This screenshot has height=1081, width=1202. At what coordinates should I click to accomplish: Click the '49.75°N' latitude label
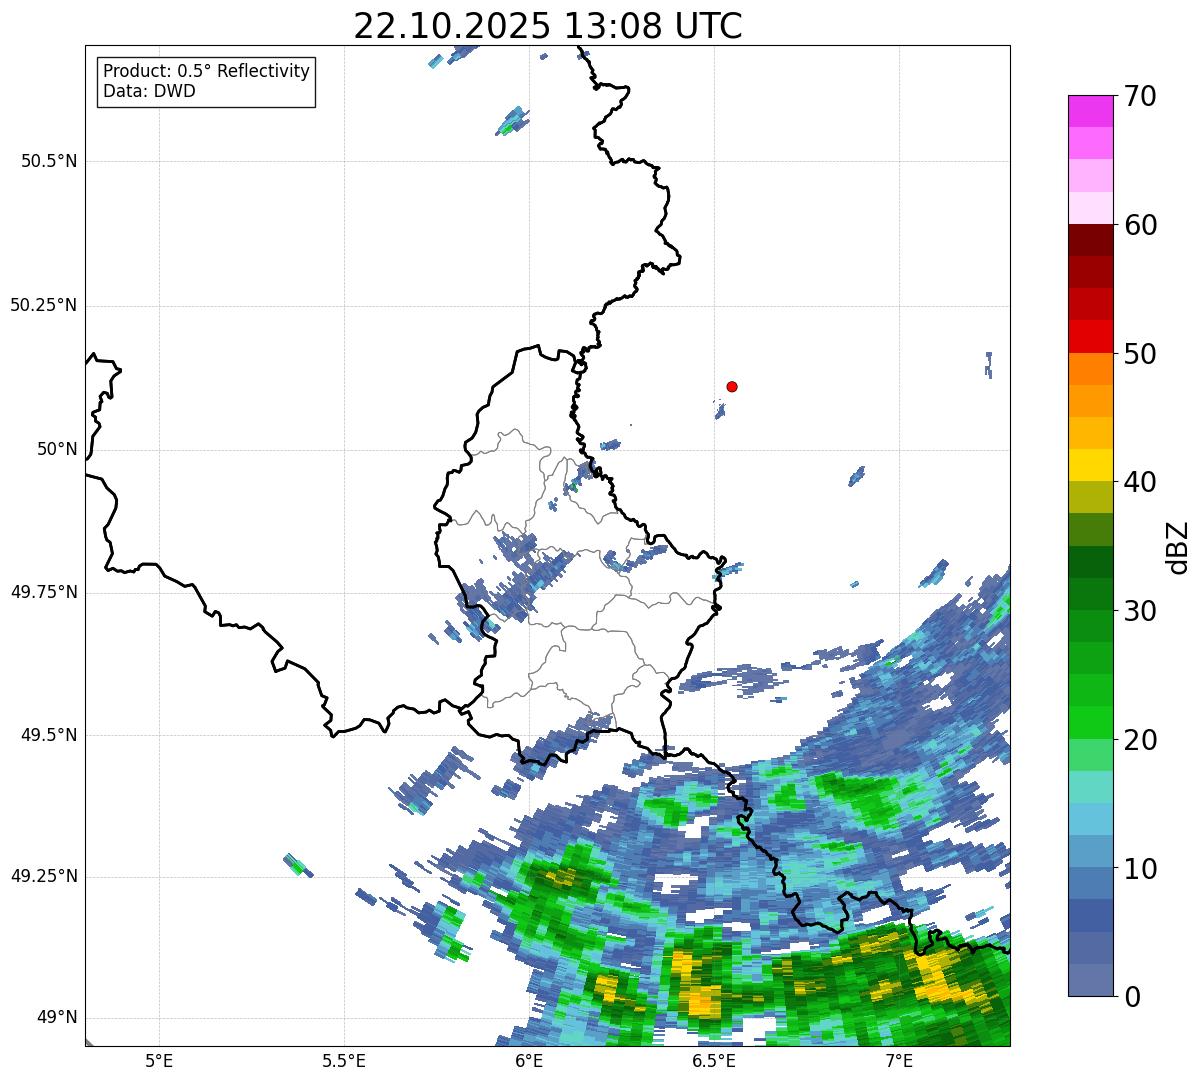[44, 592]
